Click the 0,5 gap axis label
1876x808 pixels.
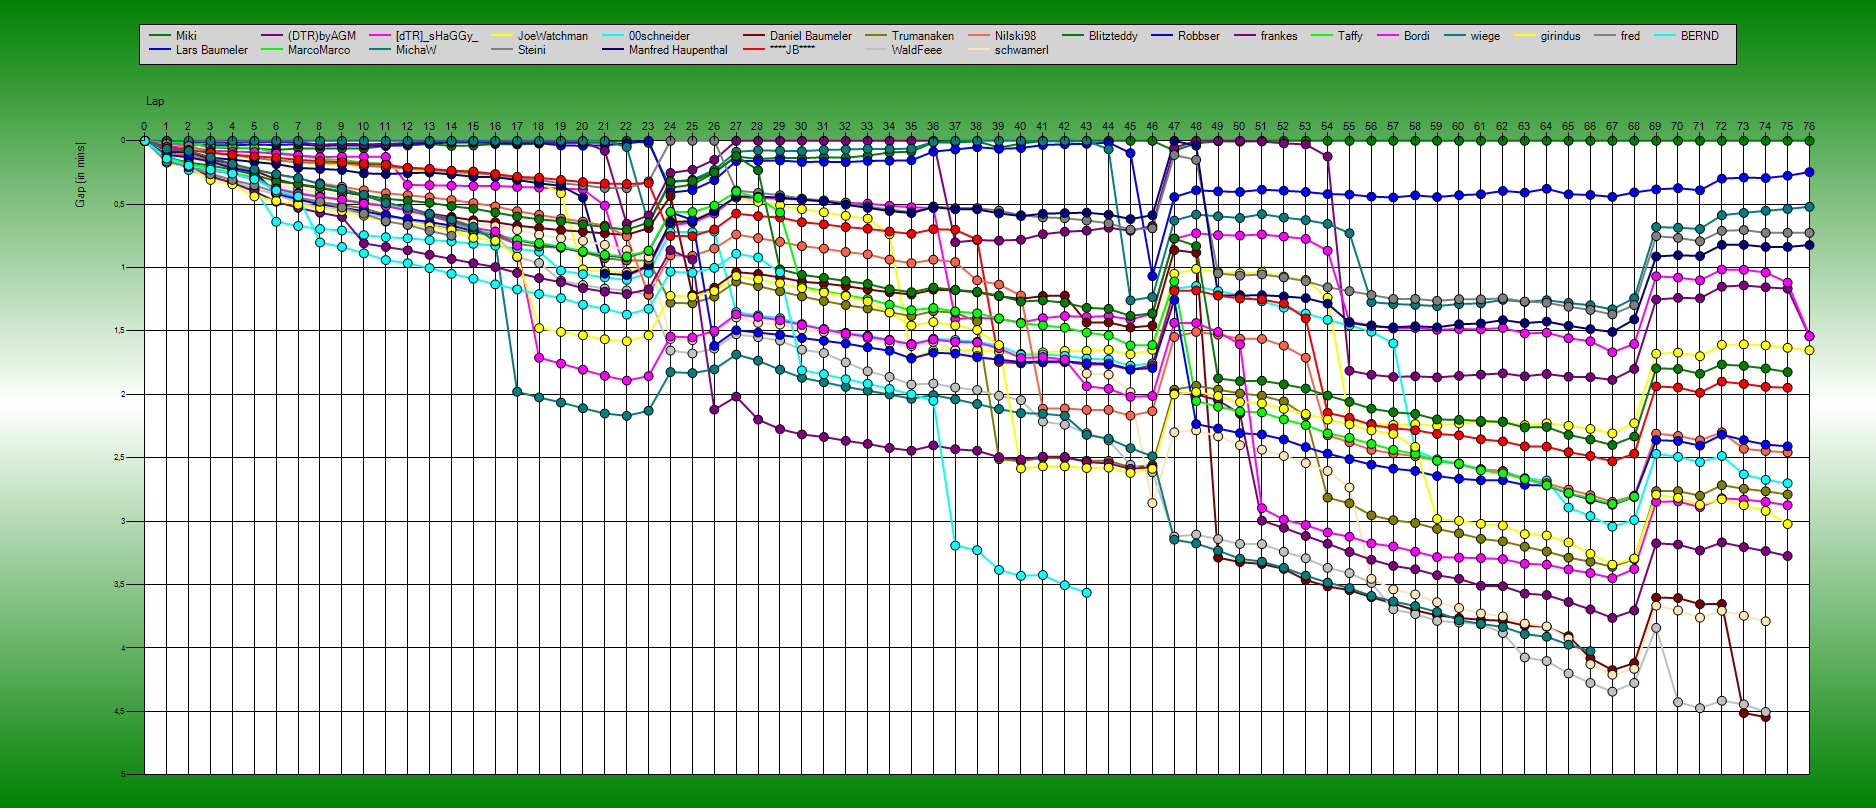119,204
